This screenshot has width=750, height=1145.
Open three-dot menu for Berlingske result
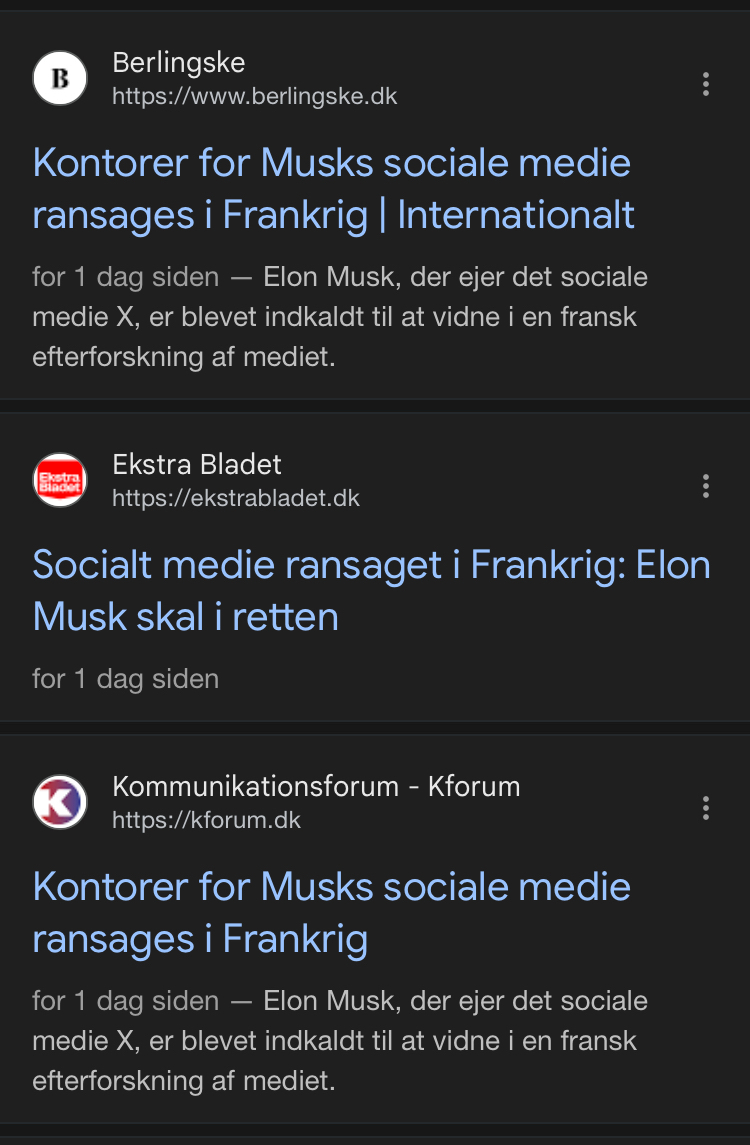click(x=706, y=84)
